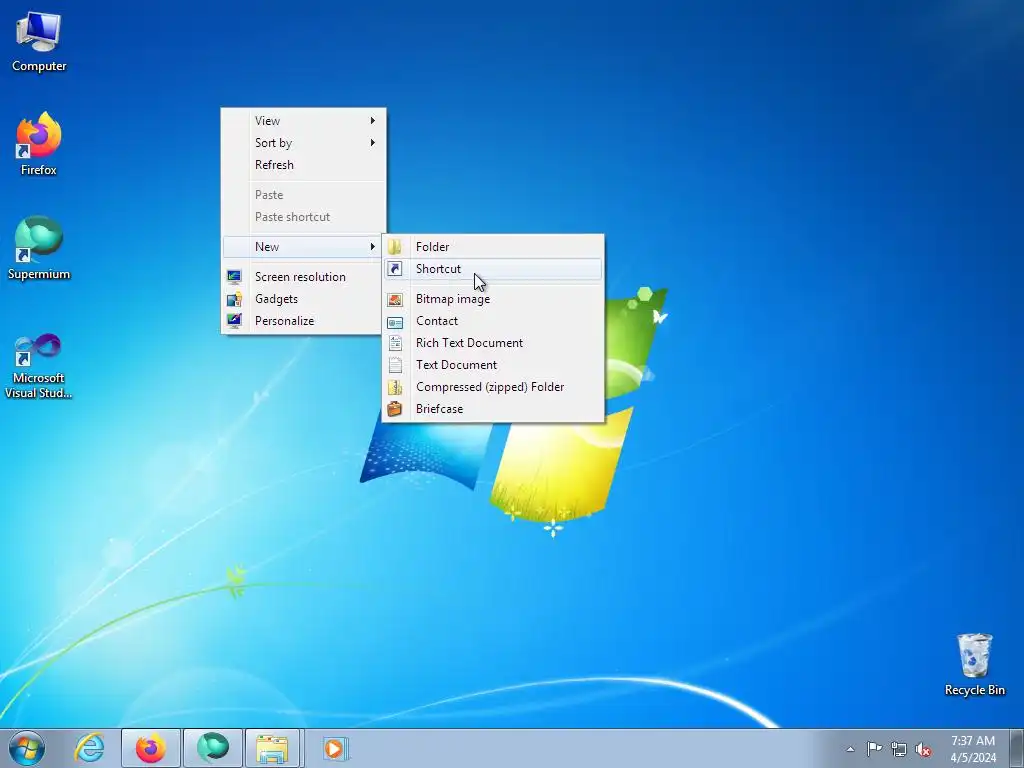Viewport: 1024px width, 768px height.
Task: Create a new Text Document
Action: pyautogui.click(x=493, y=365)
